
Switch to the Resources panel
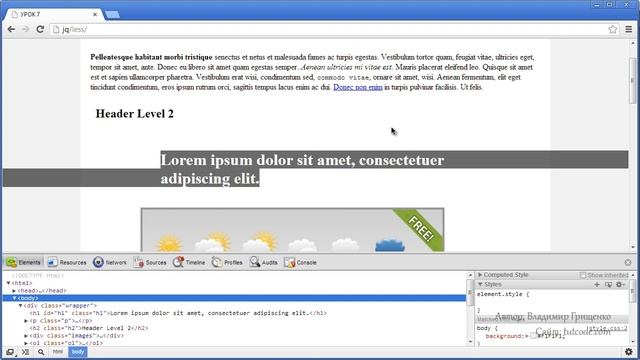[67, 262]
